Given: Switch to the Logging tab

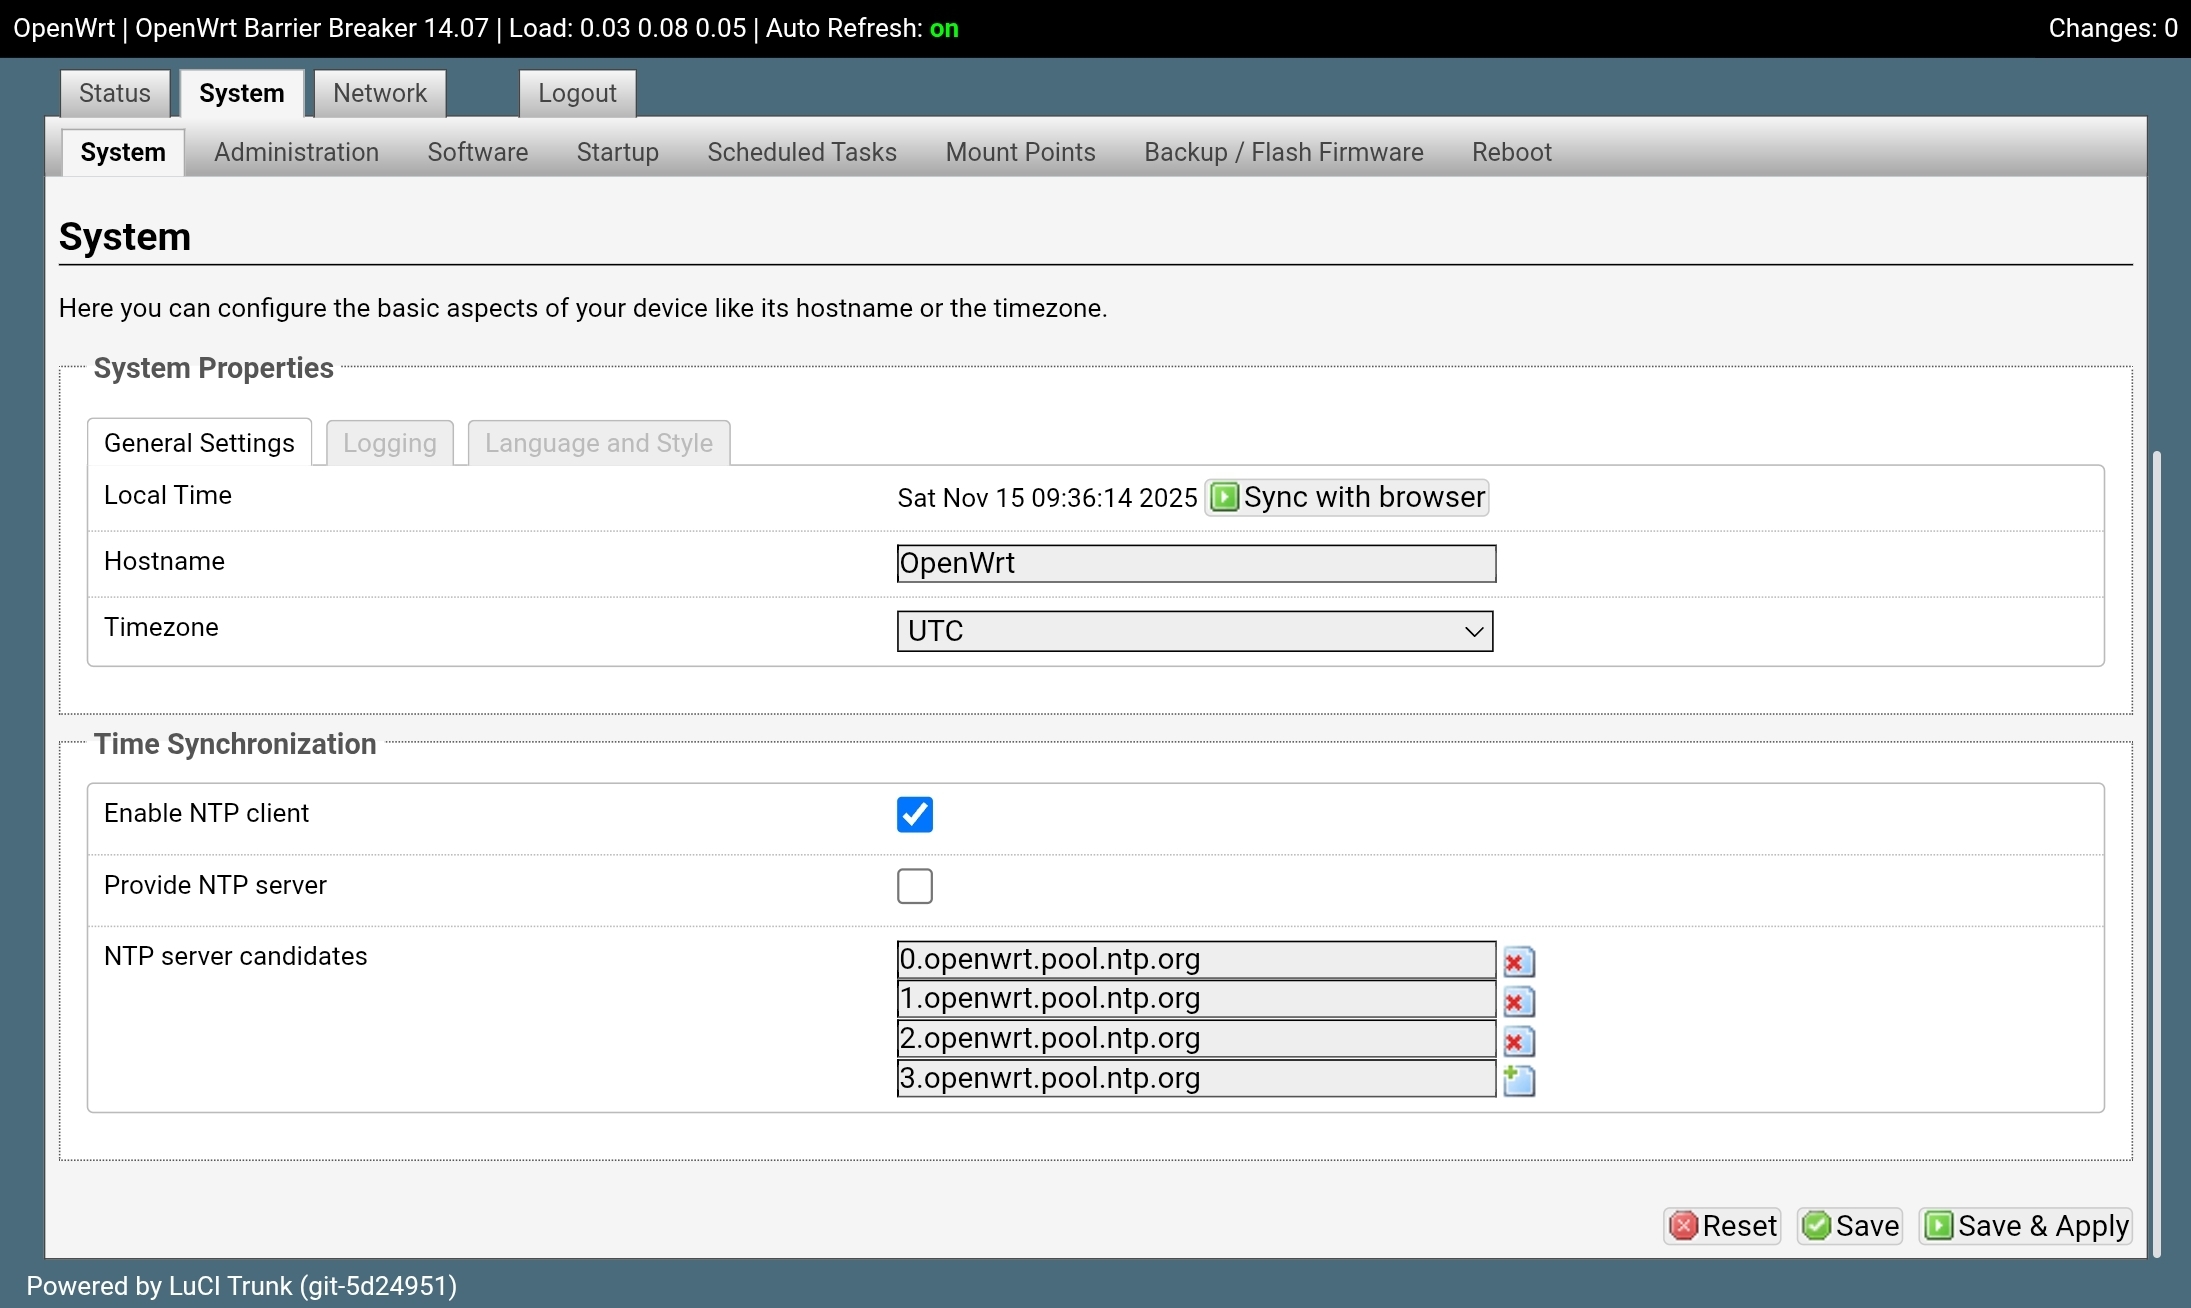Looking at the screenshot, I should [x=389, y=443].
